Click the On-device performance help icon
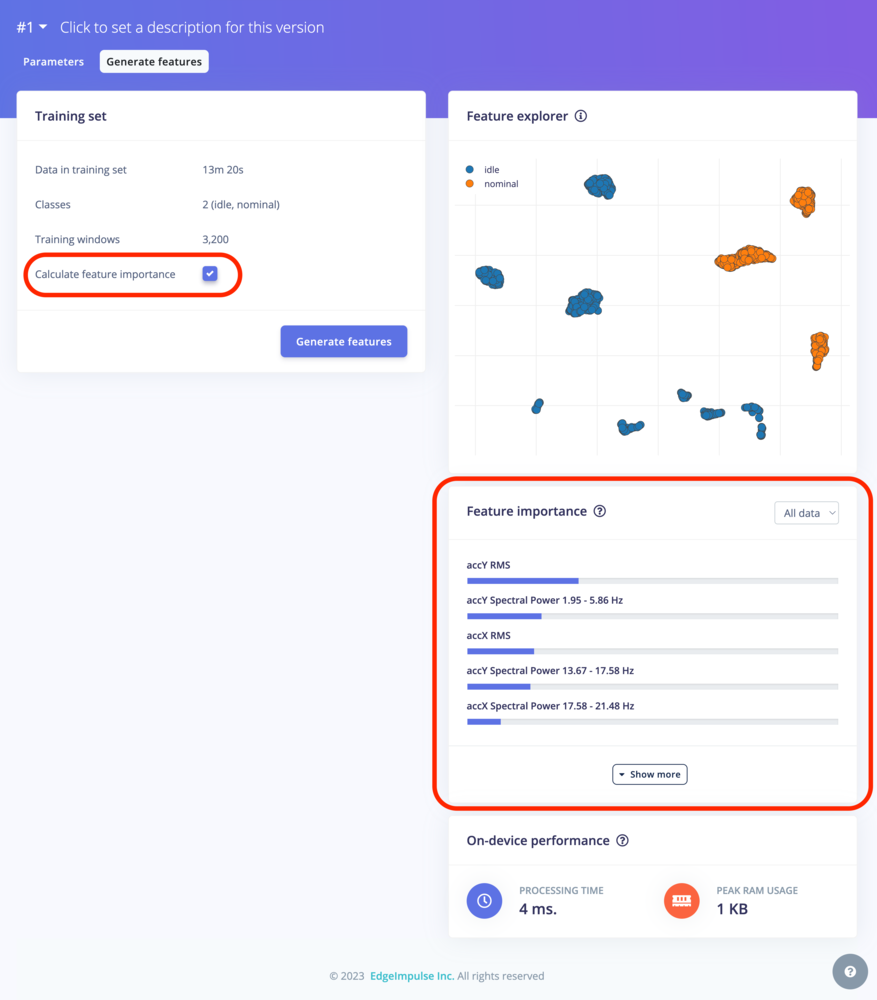 coord(623,841)
